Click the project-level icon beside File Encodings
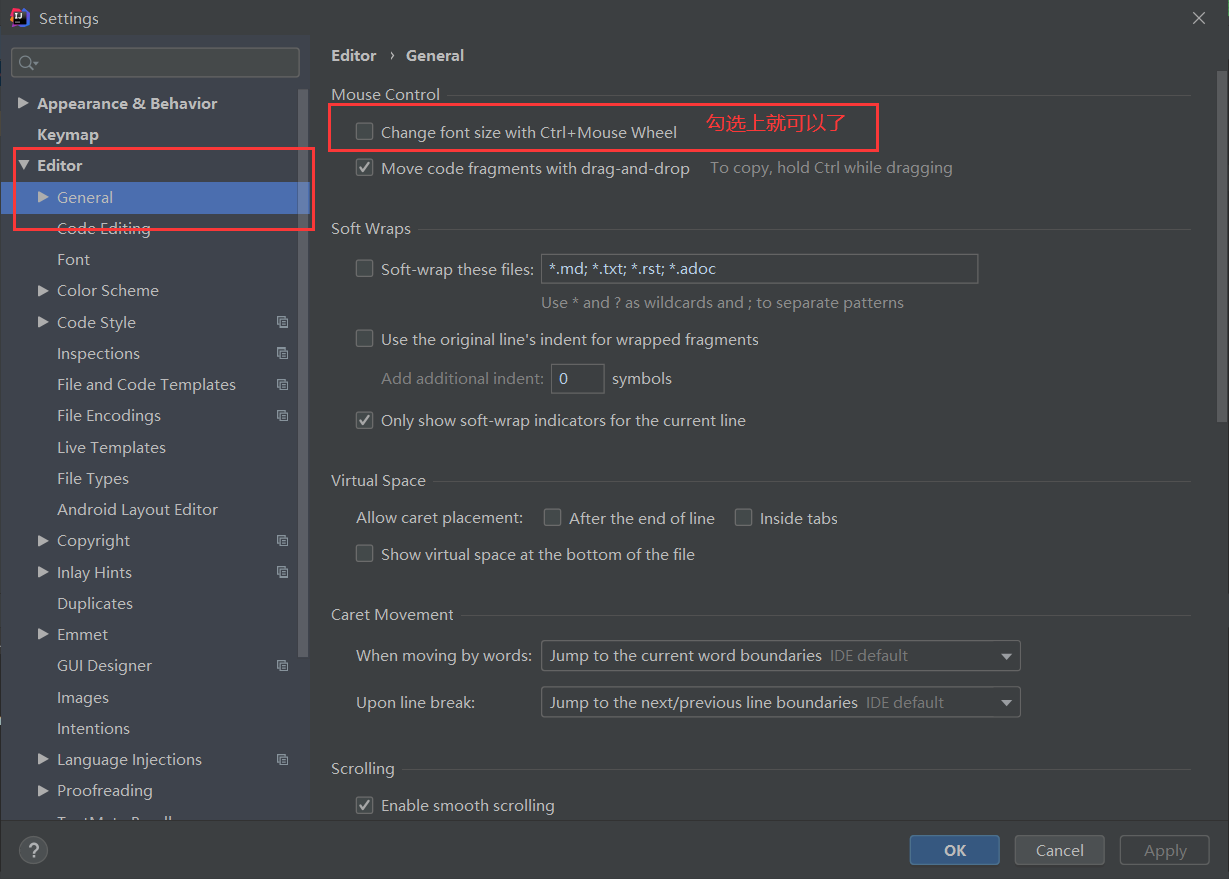Screen dimensions: 1229x879 point(283,415)
